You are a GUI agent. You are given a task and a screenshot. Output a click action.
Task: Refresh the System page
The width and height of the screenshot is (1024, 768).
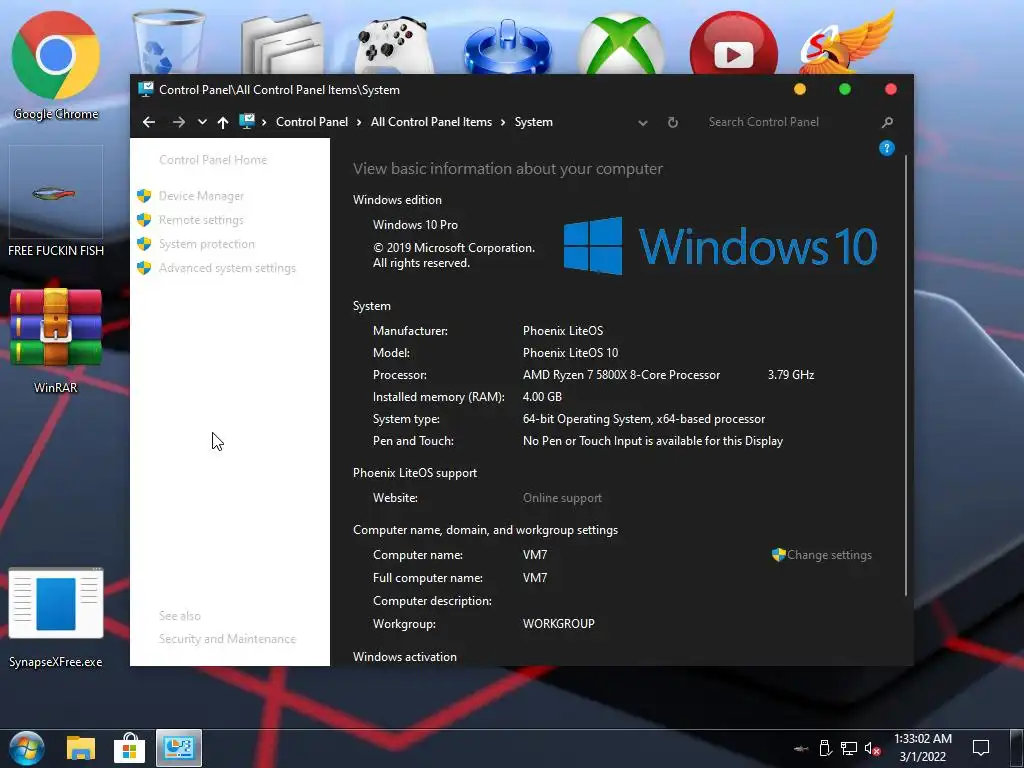(x=673, y=122)
